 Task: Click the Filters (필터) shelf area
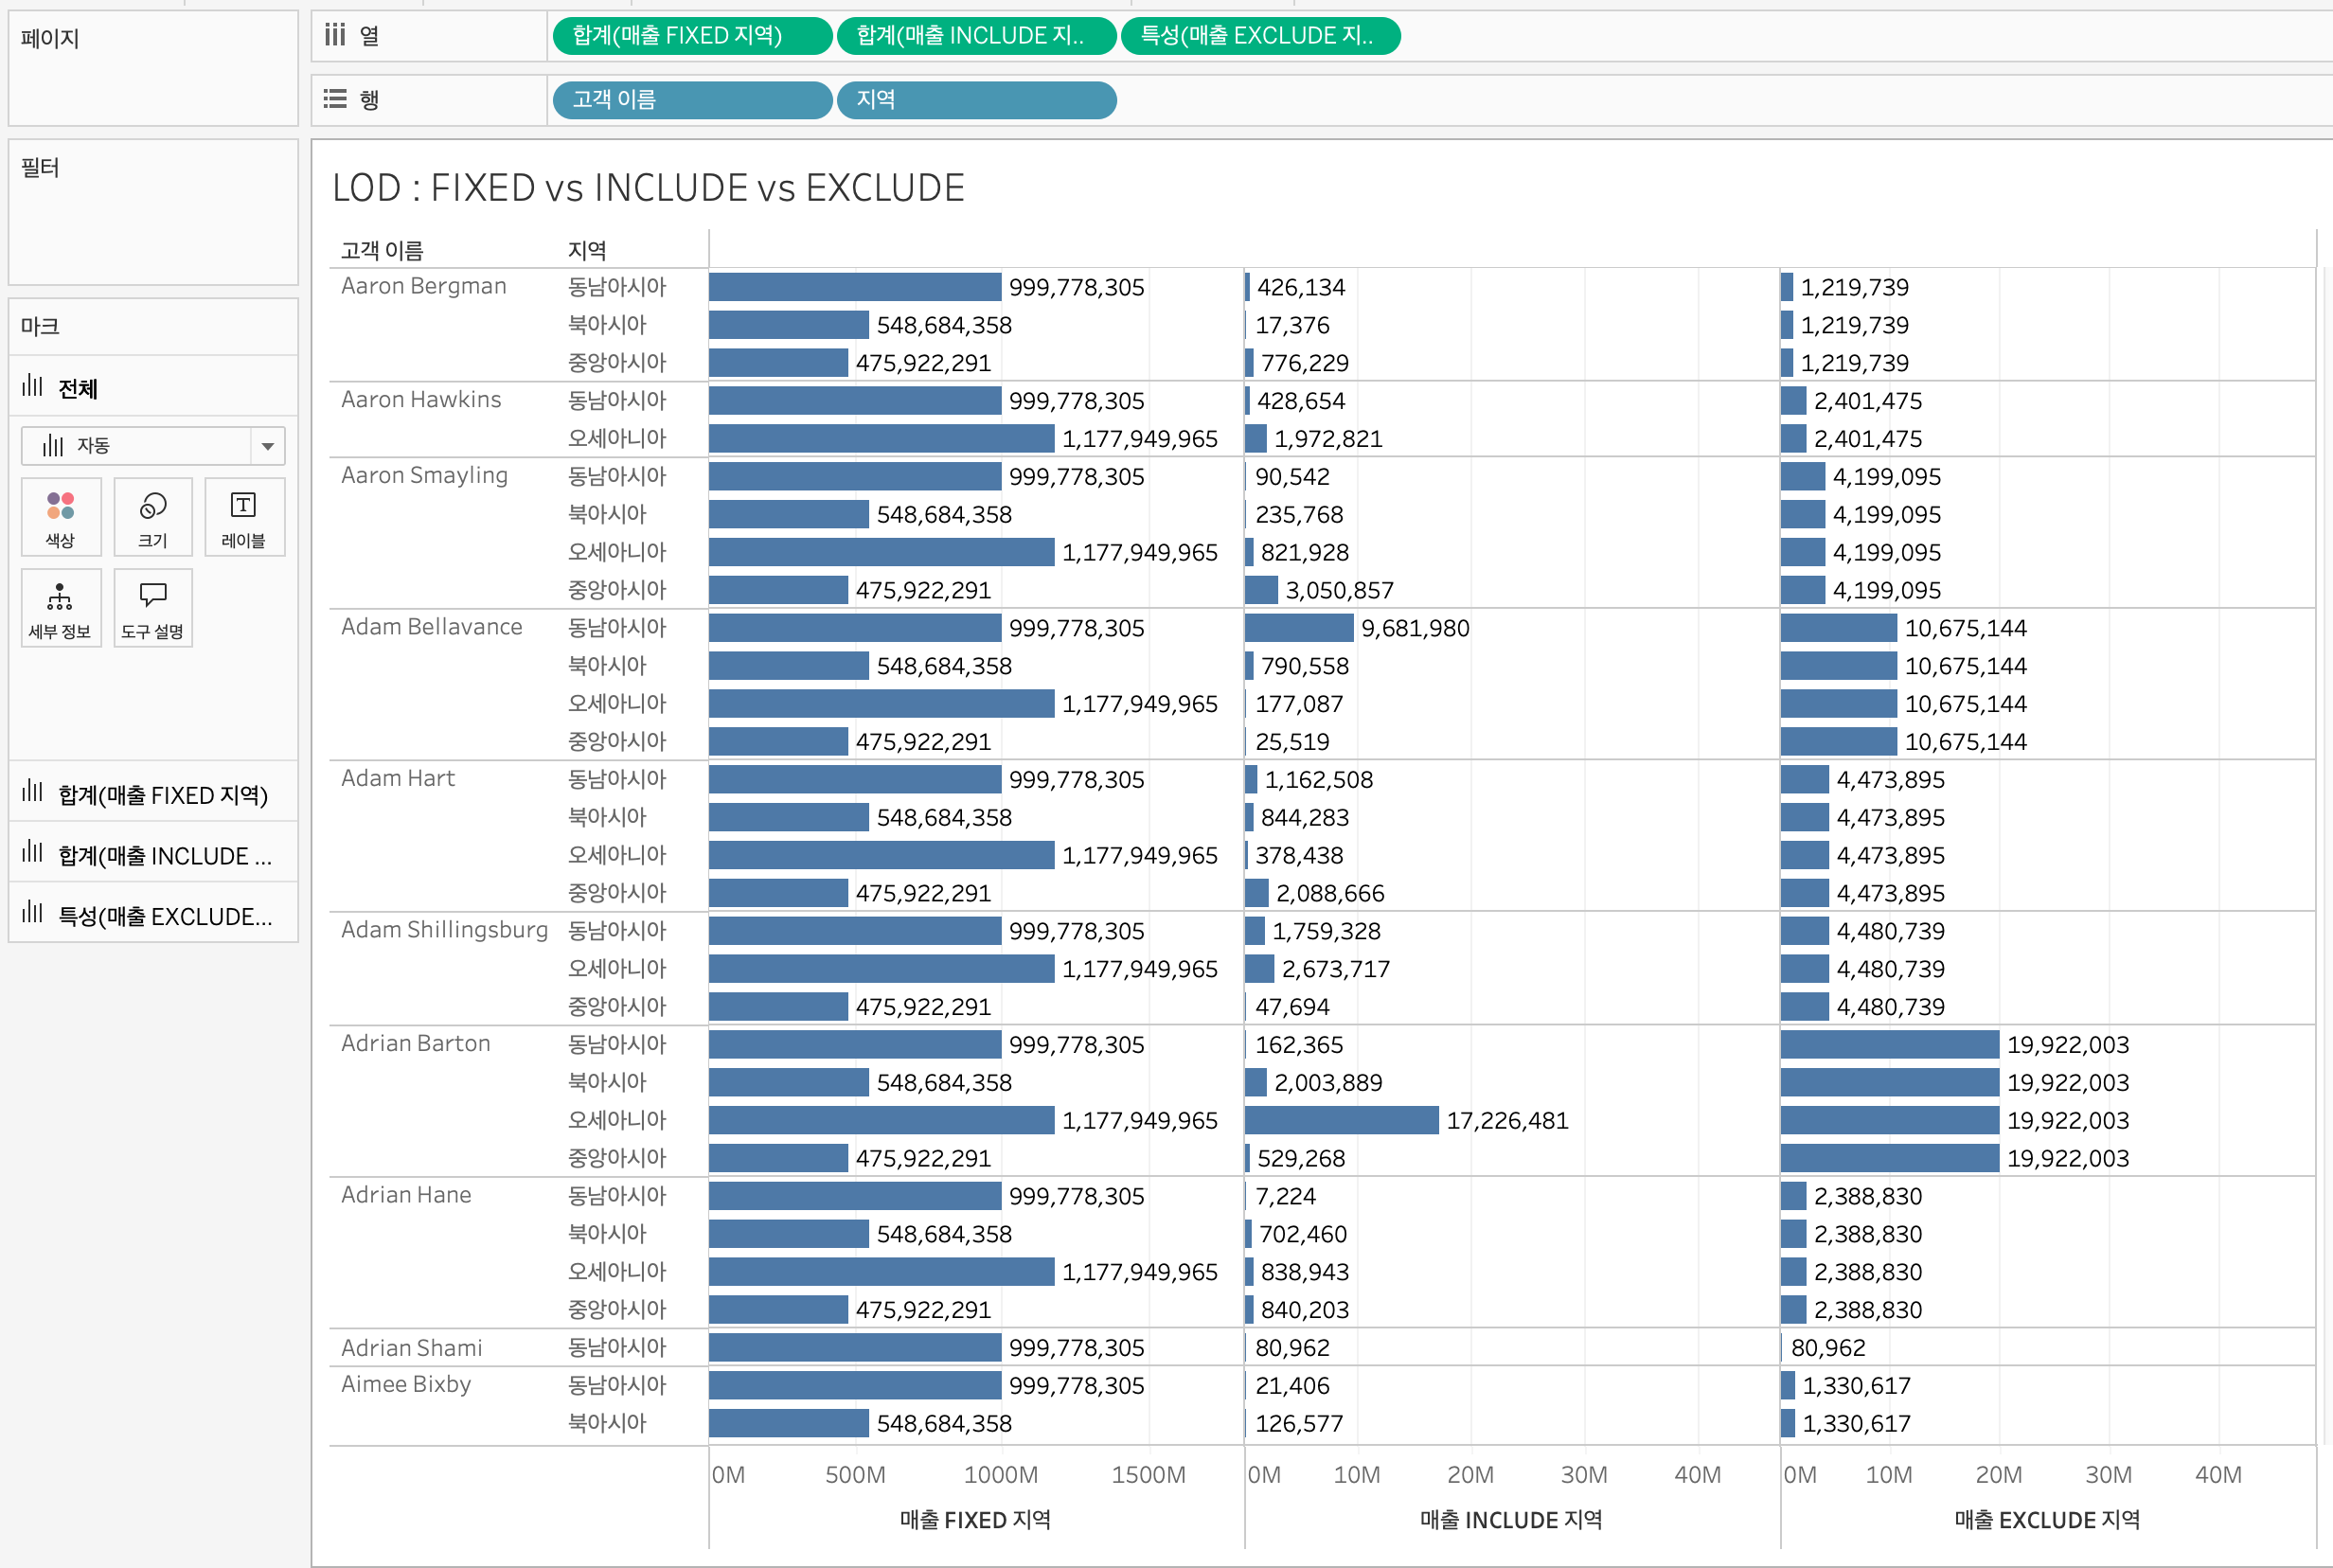pyautogui.click(x=153, y=212)
